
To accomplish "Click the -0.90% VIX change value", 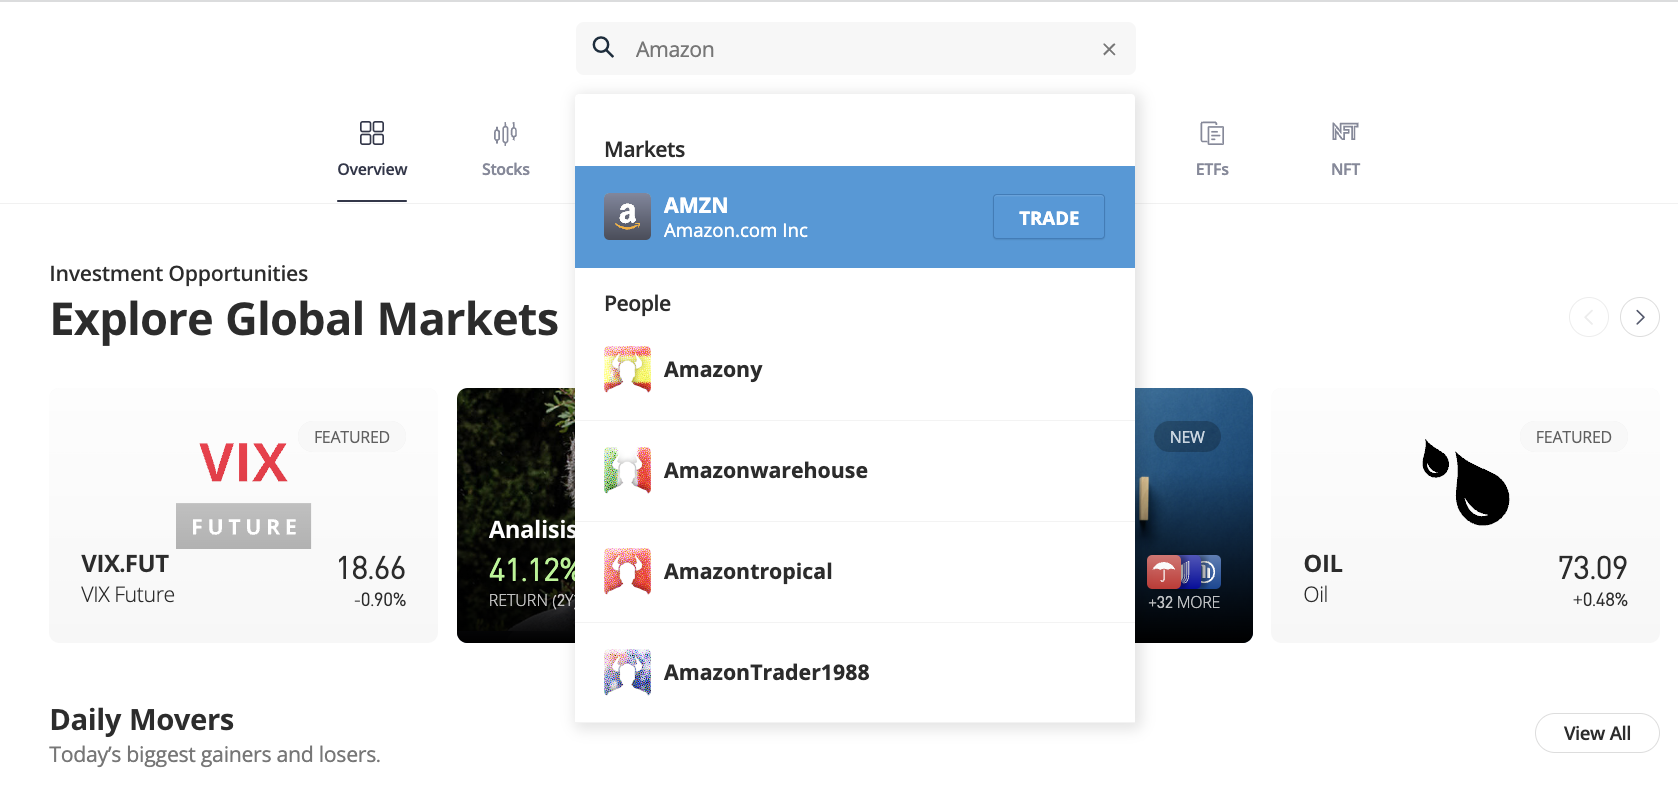I will pyautogui.click(x=380, y=600).
